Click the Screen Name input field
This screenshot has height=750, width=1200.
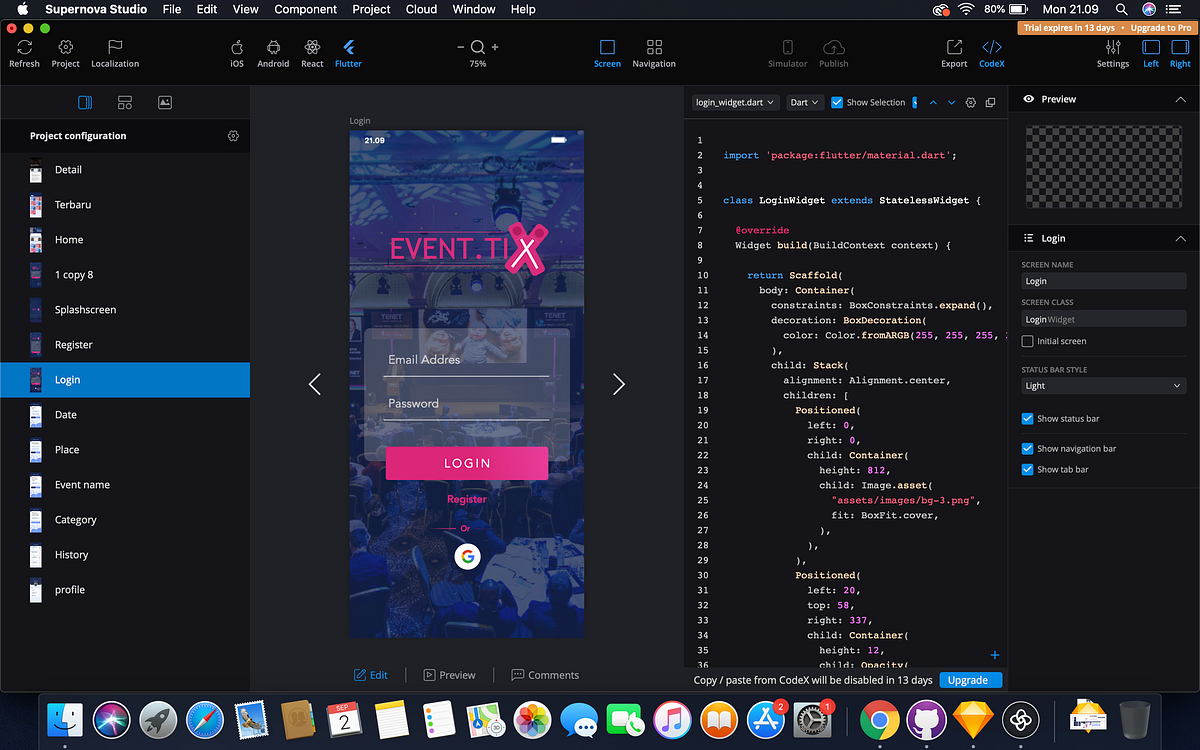(x=1103, y=281)
